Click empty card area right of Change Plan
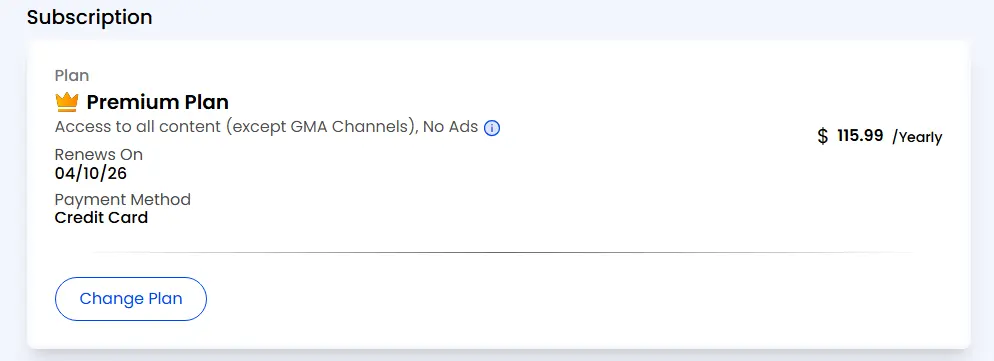The height and width of the screenshot is (361, 994). coord(571,299)
